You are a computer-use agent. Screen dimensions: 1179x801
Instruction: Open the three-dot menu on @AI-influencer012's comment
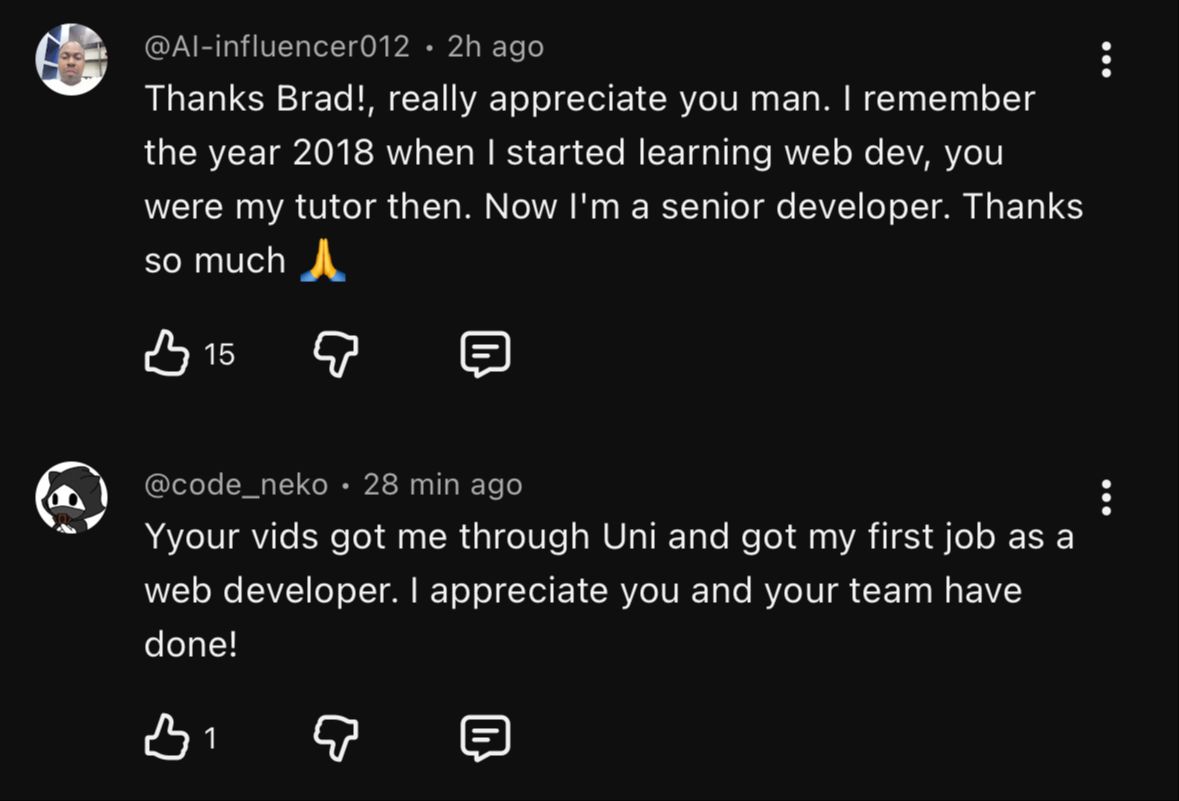coord(1106,60)
